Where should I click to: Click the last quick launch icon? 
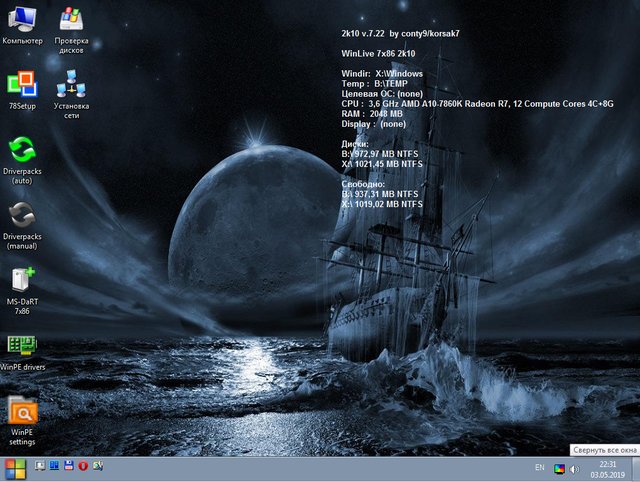coord(96,467)
